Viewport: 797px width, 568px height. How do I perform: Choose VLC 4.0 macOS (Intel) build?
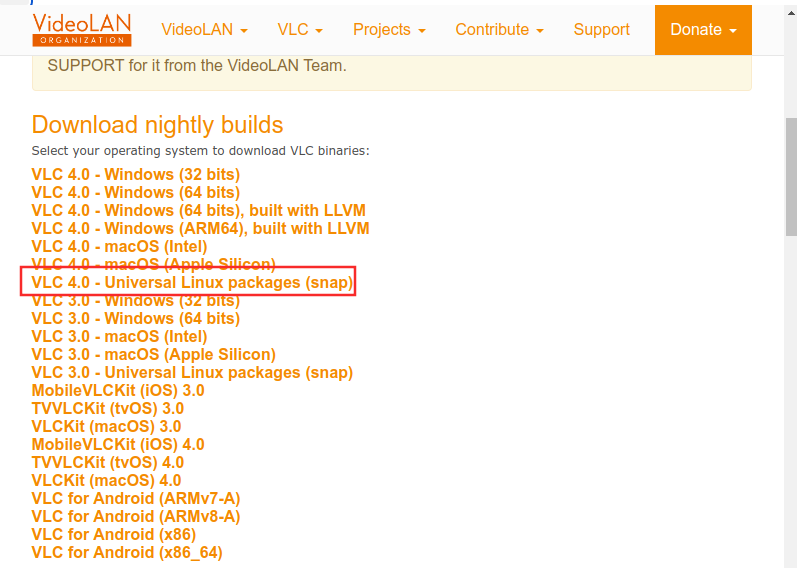pos(119,247)
